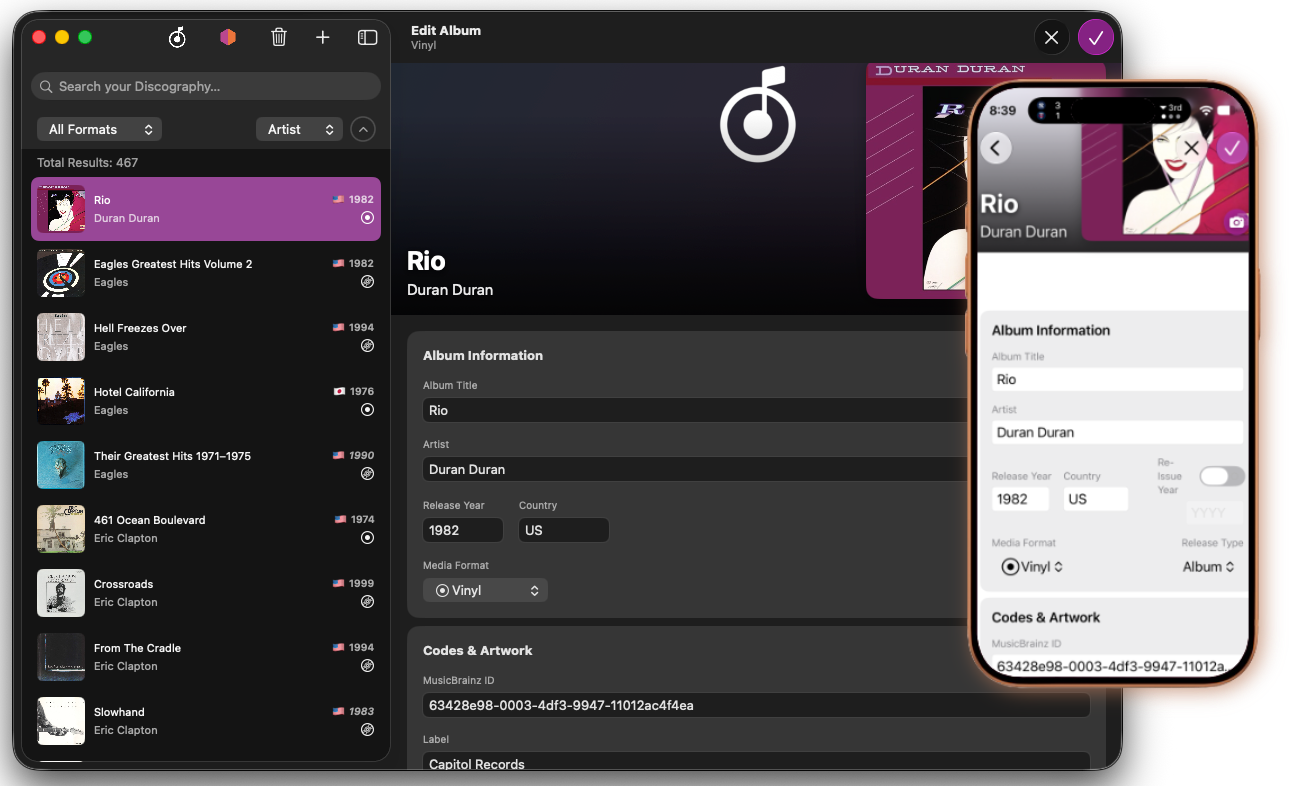Select 461 Ocean Boulevard in the album list
The height and width of the screenshot is (786, 1289).
pos(206,529)
